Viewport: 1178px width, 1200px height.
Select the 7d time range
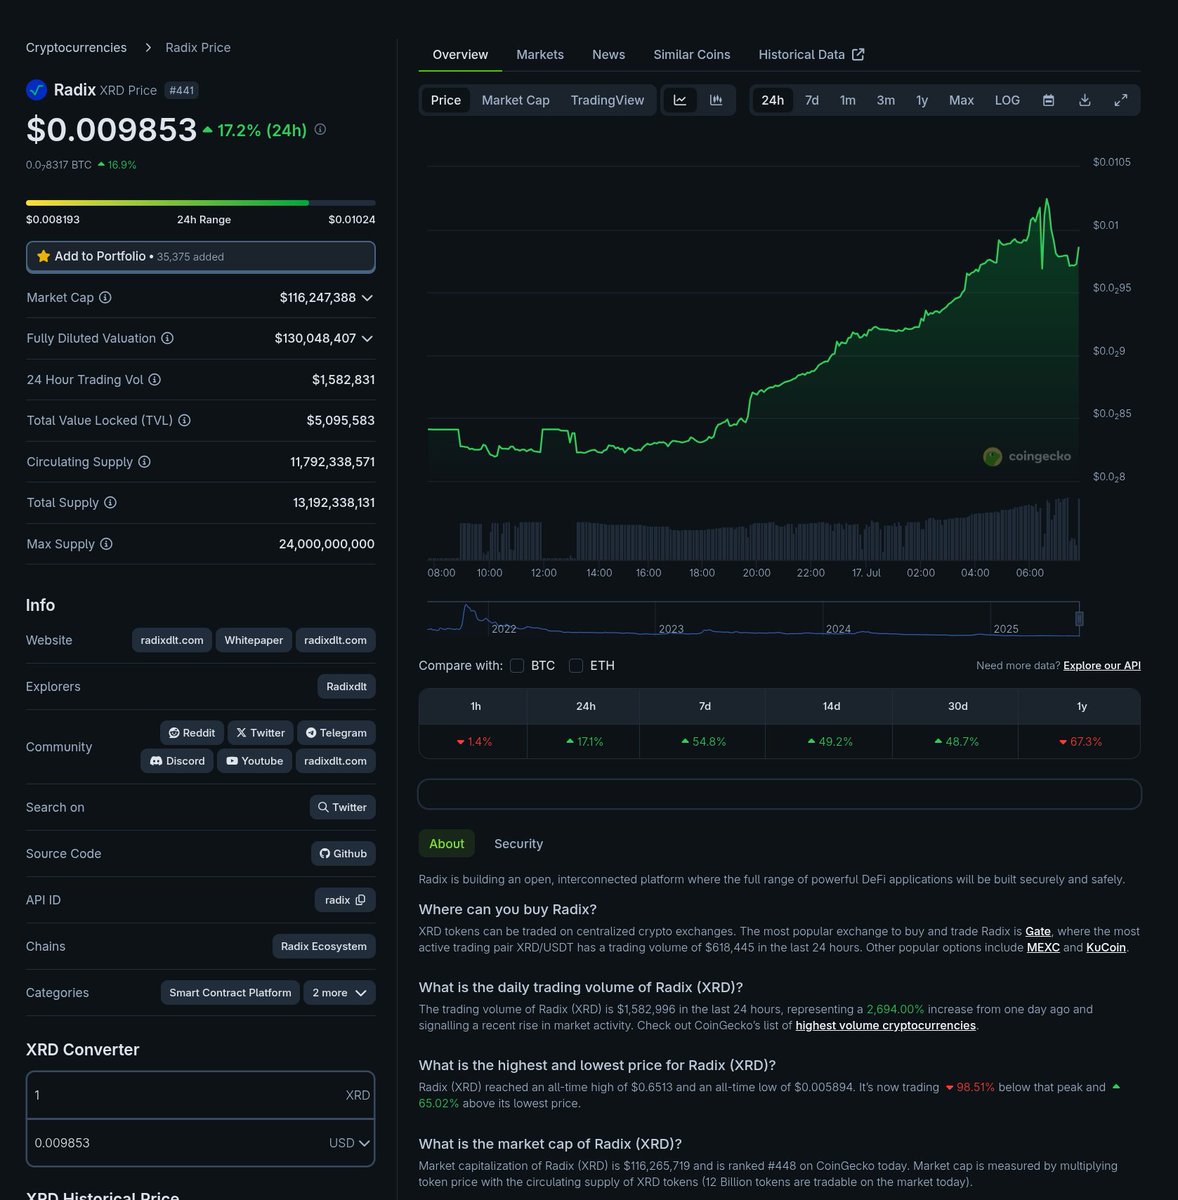click(x=812, y=100)
